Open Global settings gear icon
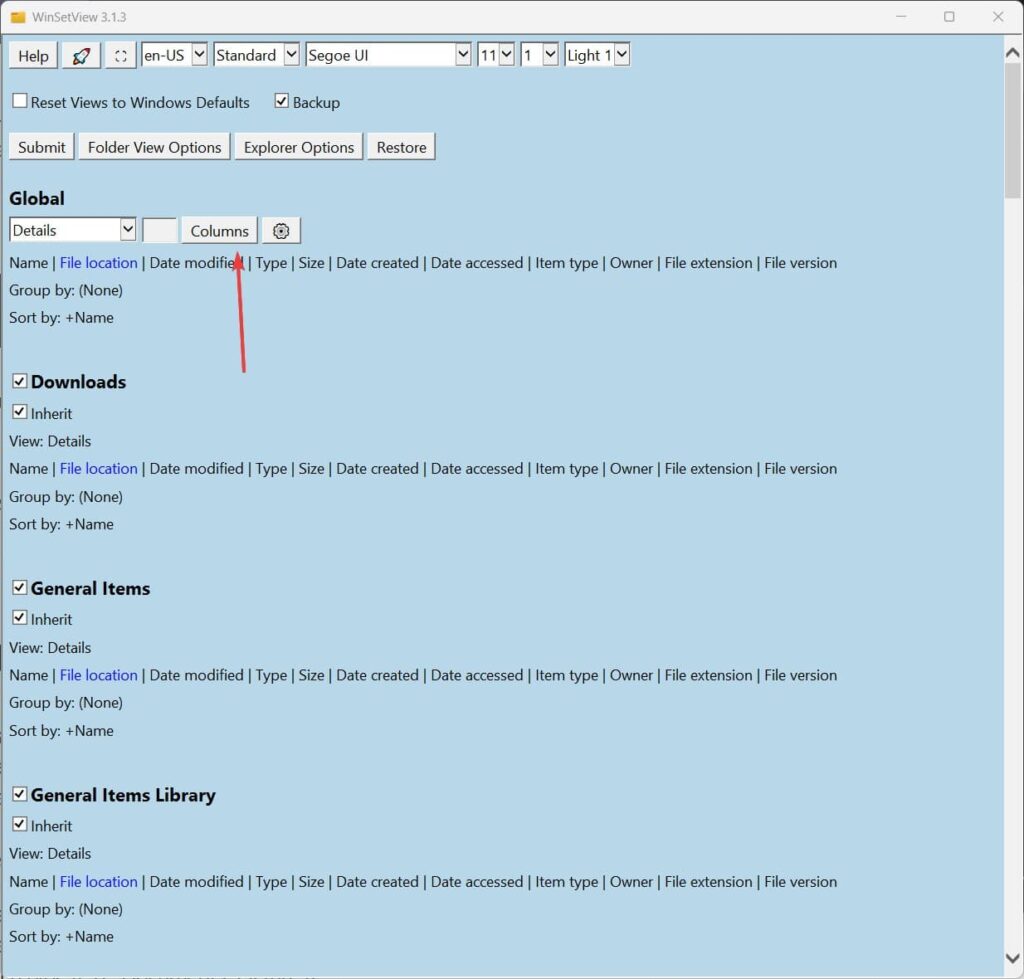 (x=281, y=231)
